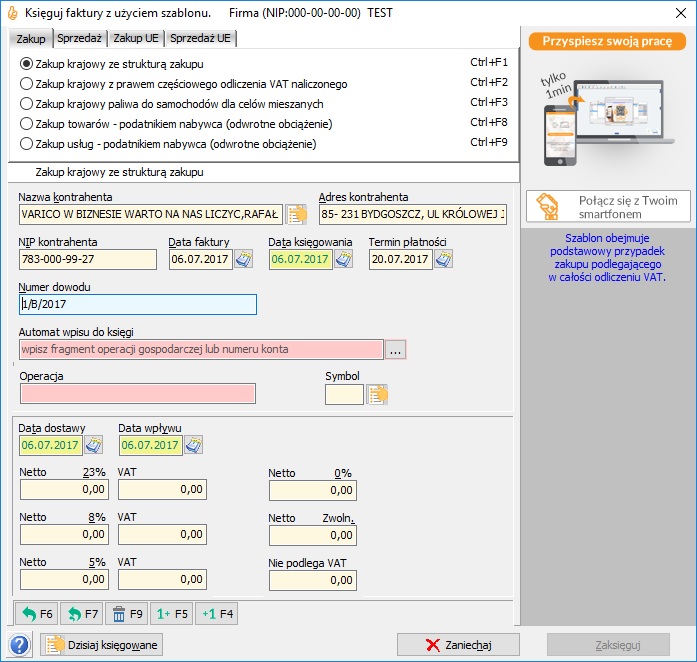697x662 pixels.
Task: Click the Zaniechaj cancel button
Action: pyautogui.click(x=458, y=645)
